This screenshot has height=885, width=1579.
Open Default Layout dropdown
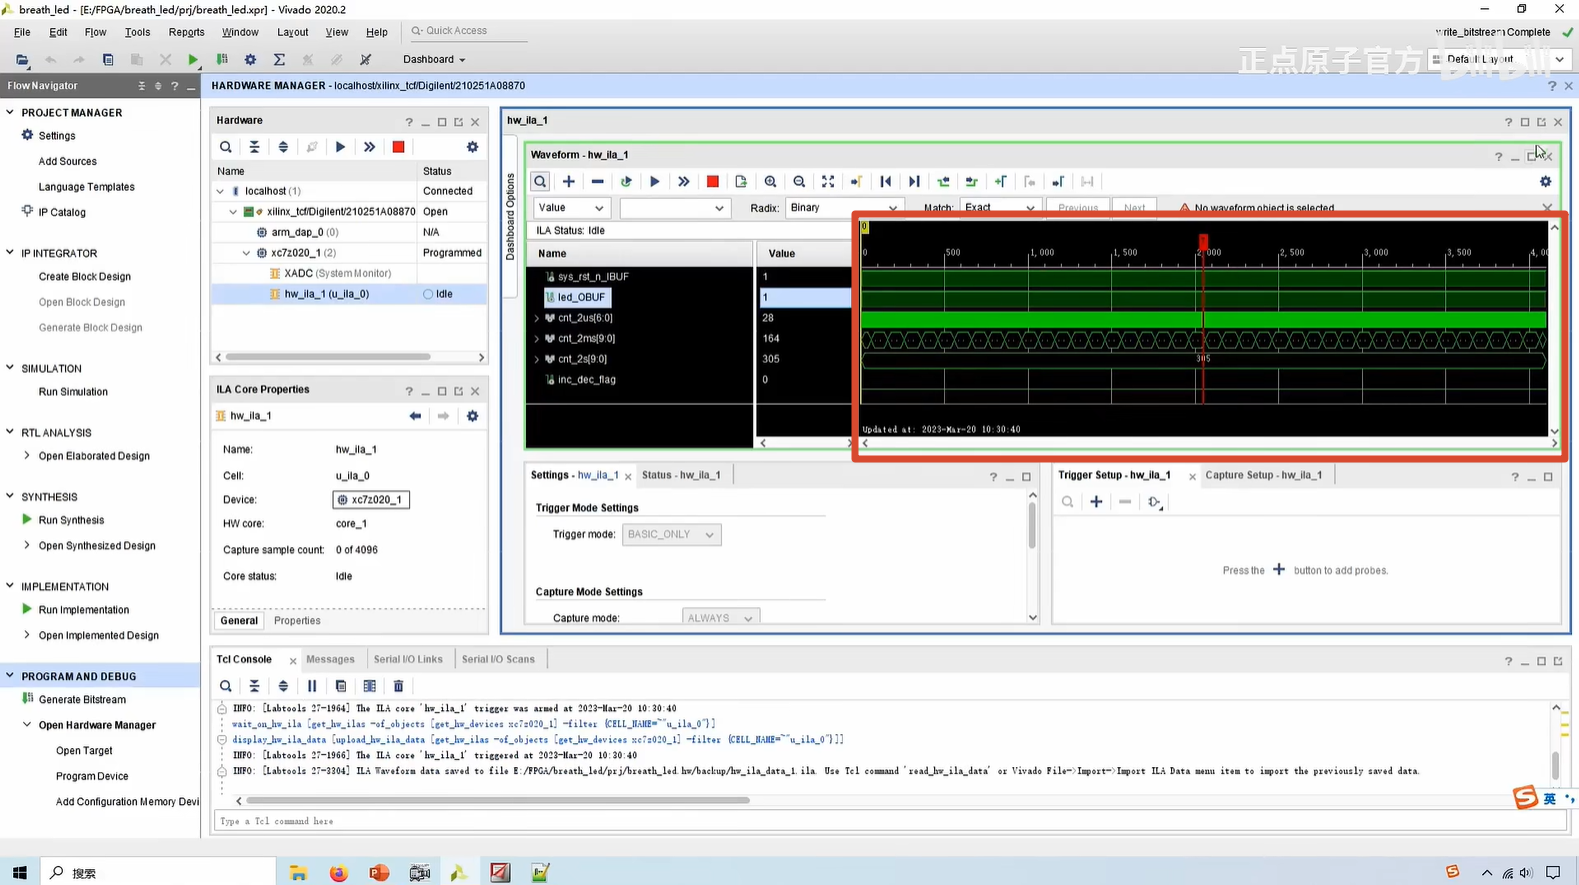(1497, 59)
